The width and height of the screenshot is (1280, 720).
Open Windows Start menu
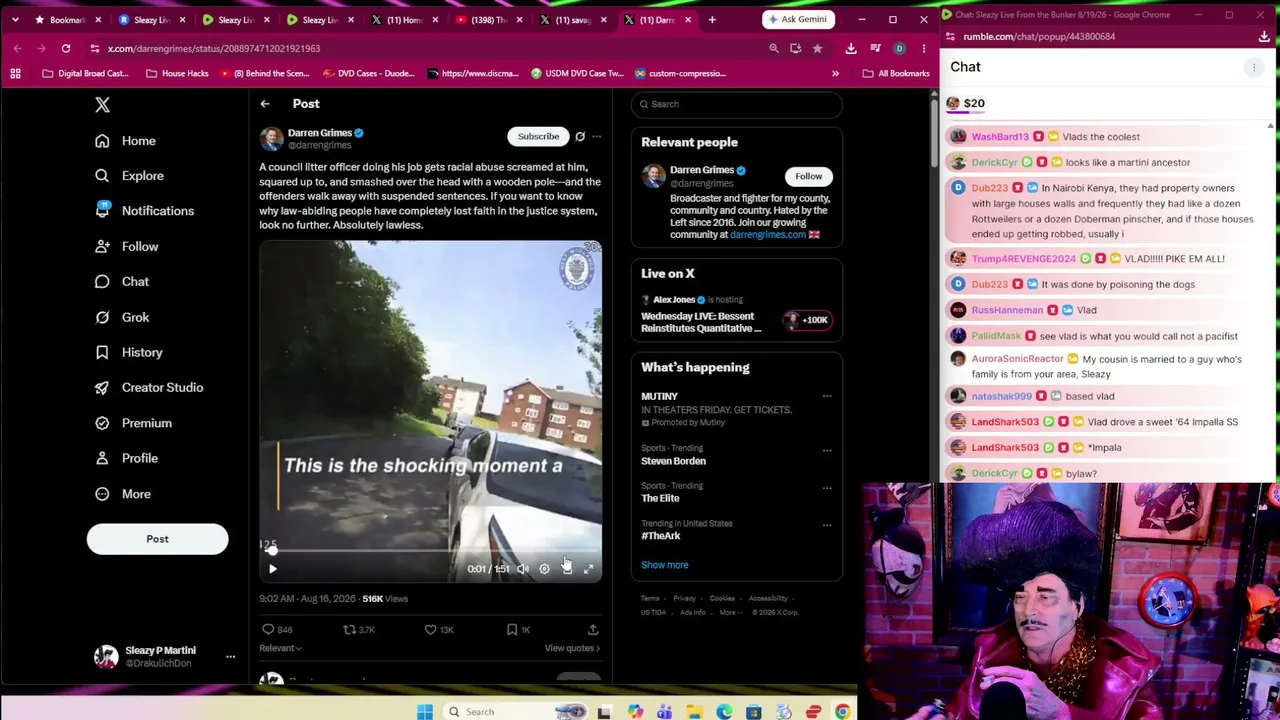point(425,712)
